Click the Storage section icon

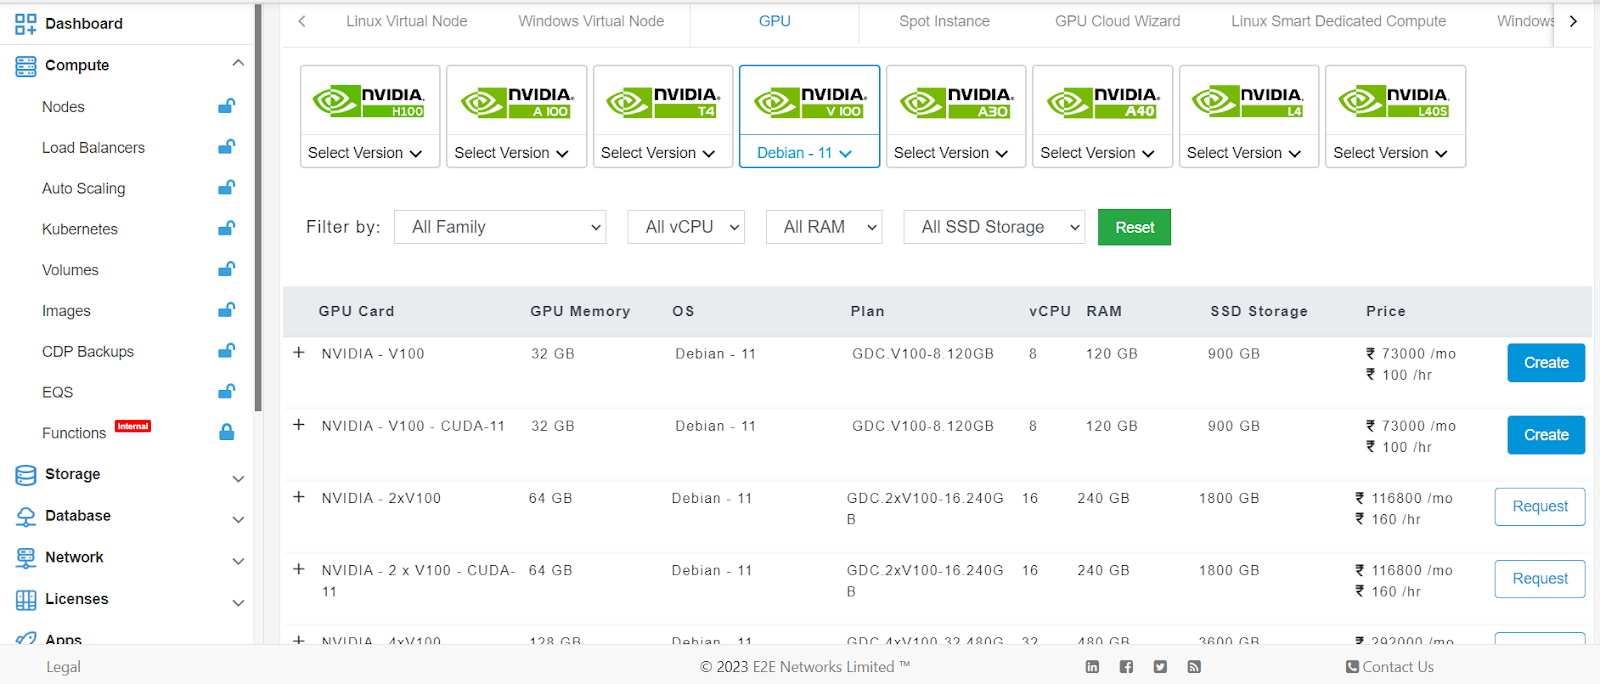[x=26, y=475]
